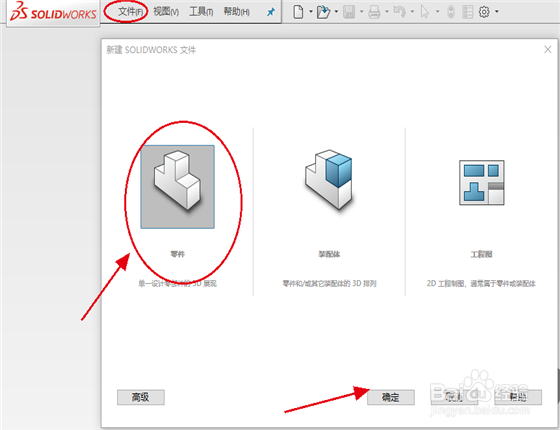
Task: Select the 装配体 assembly template icon
Action: point(329,180)
